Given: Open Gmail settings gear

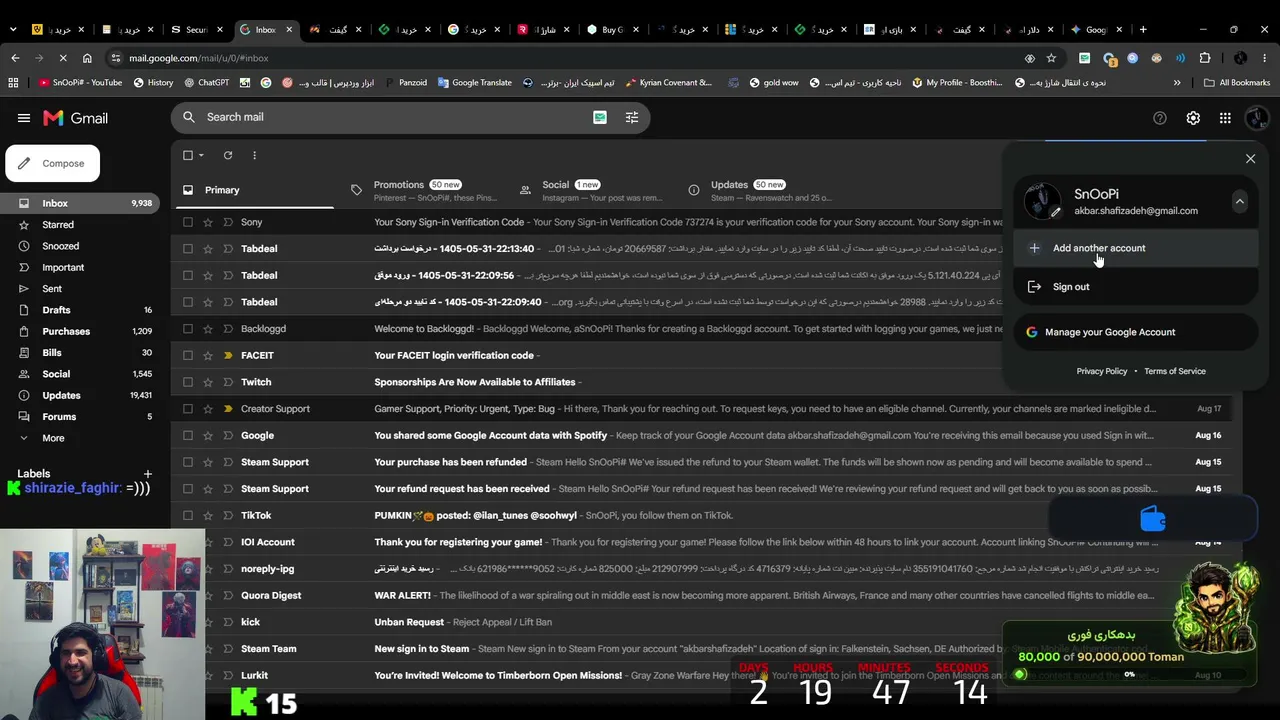Looking at the screenshot, I should (1193, 118).
